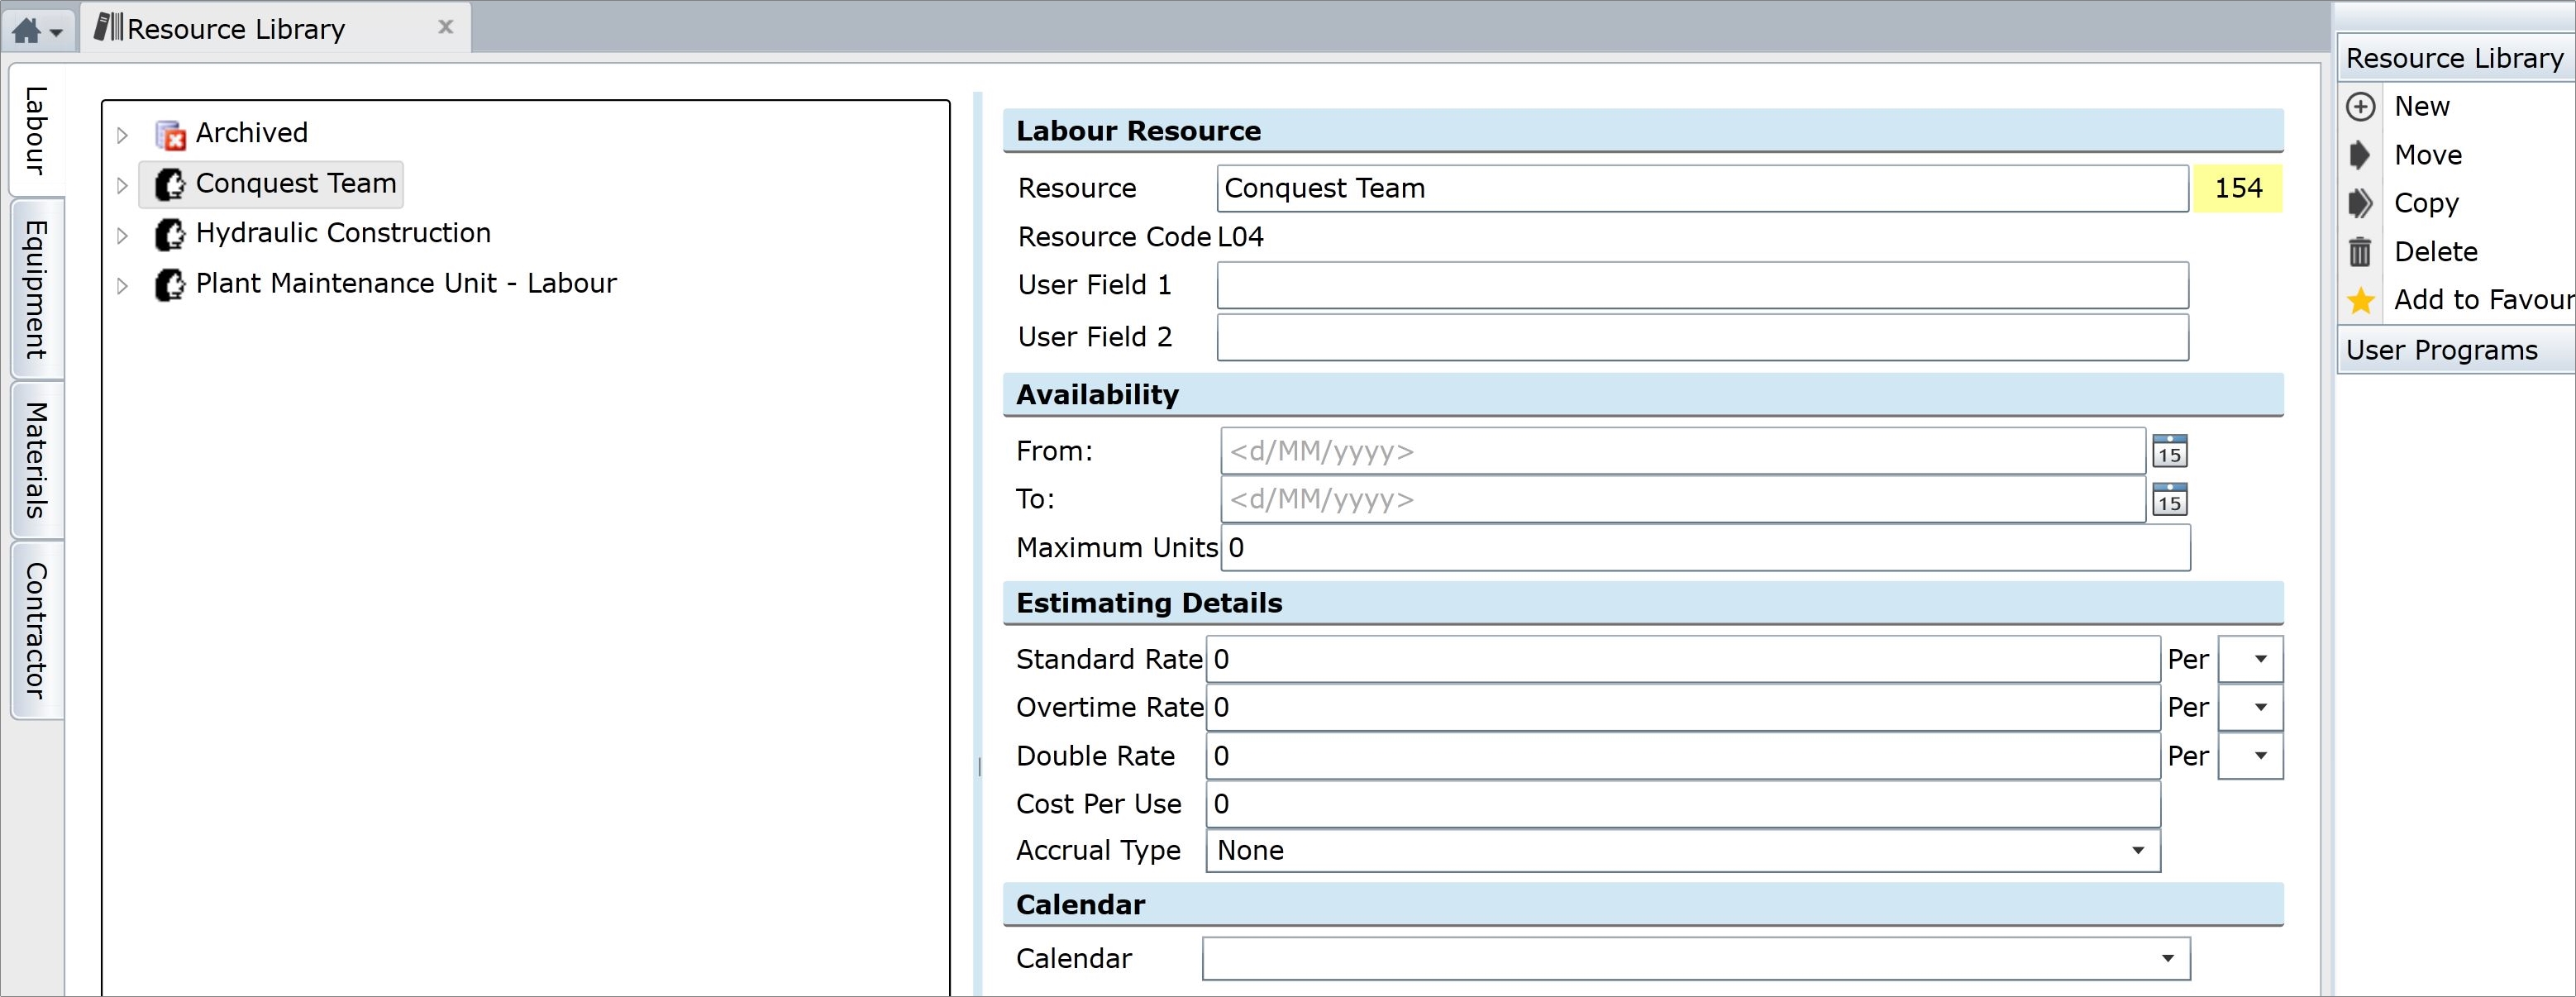Open the Double Rate Per dropdown
Image resolution: width=2576 pixels, height=997 pixels.
(x=2250, y=755)
